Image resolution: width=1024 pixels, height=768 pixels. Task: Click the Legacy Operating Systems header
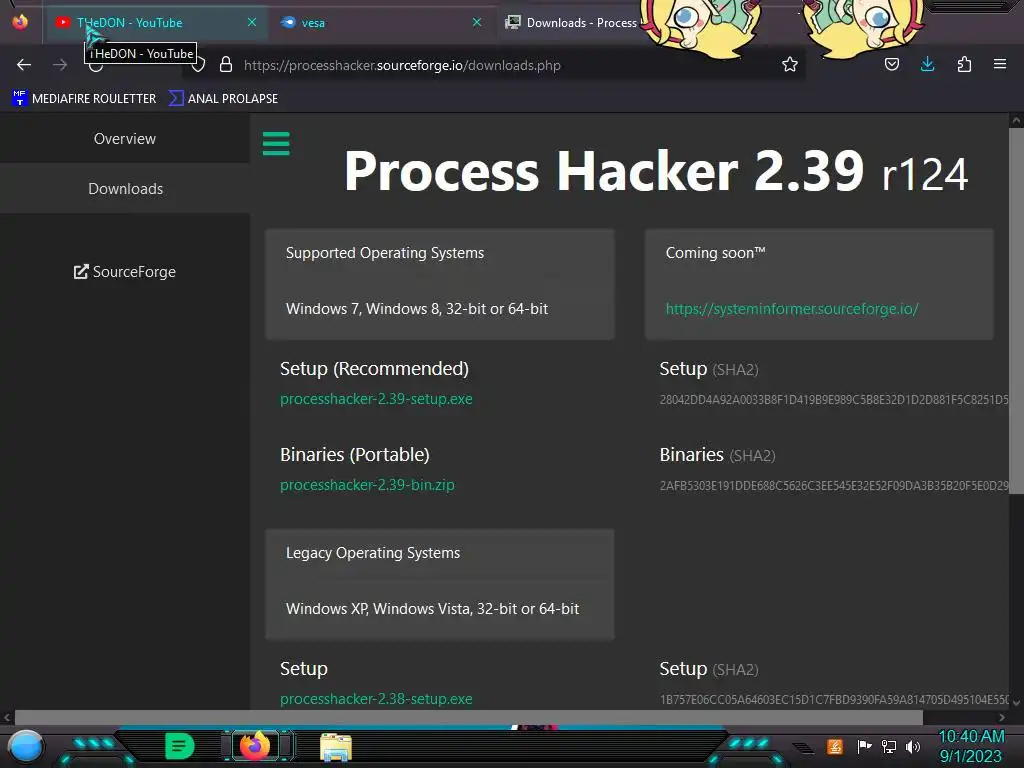[x=373, y=552]
